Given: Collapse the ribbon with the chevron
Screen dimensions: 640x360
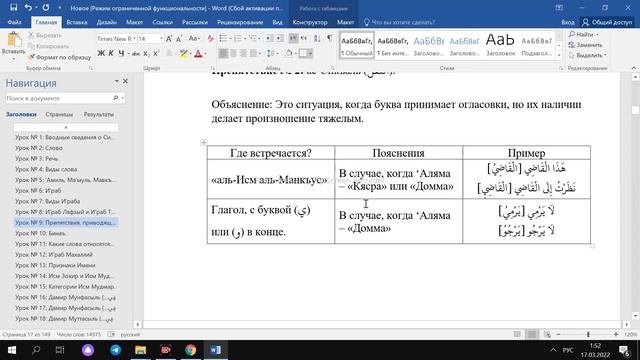Looking at the screenshot, I should point(633,68).
